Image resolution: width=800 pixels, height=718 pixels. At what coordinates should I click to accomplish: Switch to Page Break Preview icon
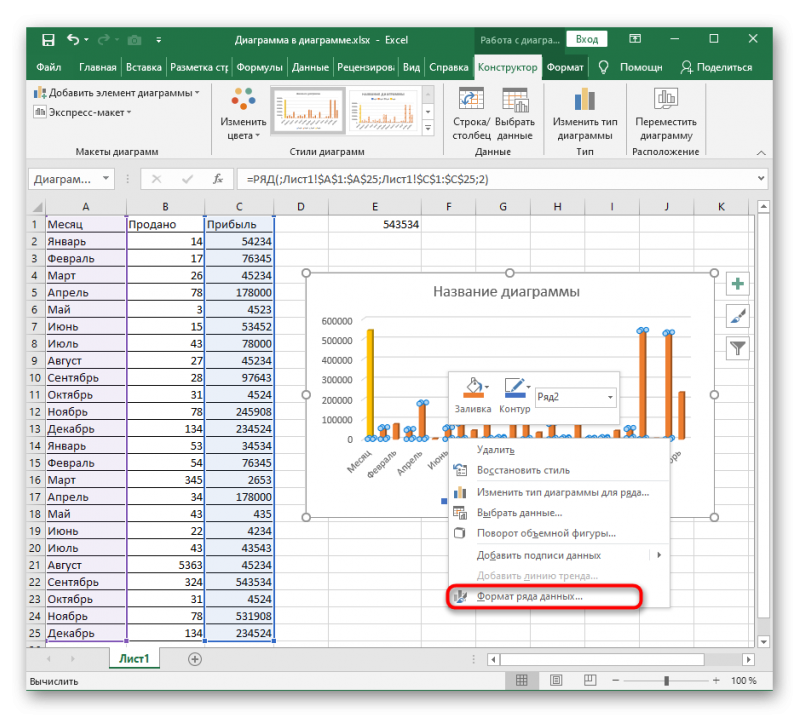(590, 680)
